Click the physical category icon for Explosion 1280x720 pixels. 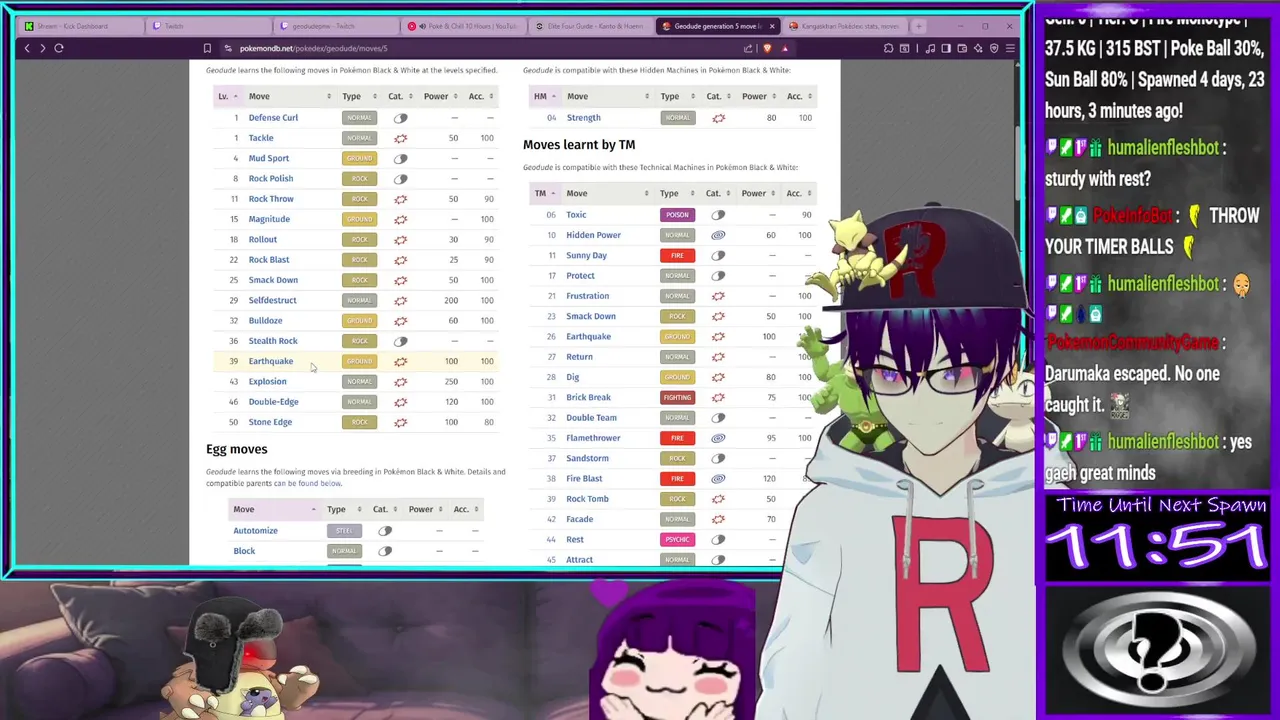tap(400, 381)
